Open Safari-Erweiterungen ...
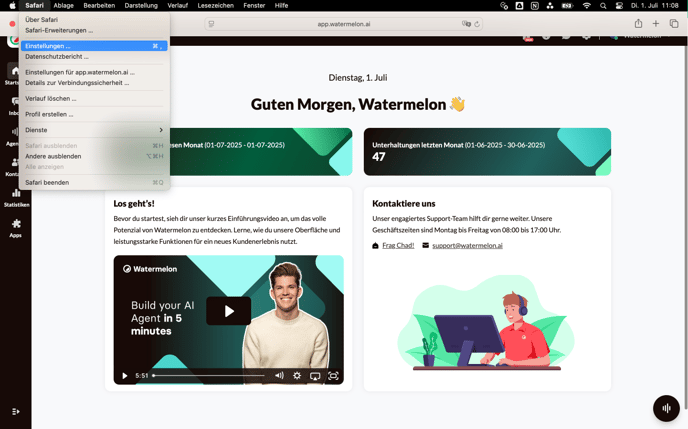The height and width of the screenshot is (429, 688). (x=94, y=30)
